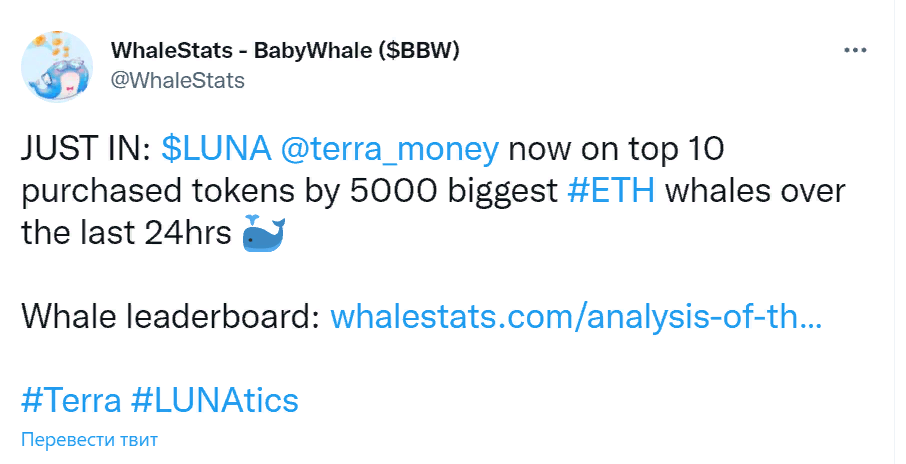906x464 pixels.
Task: Follow the whalestats.com analysis link
Action: click(576, 318)
